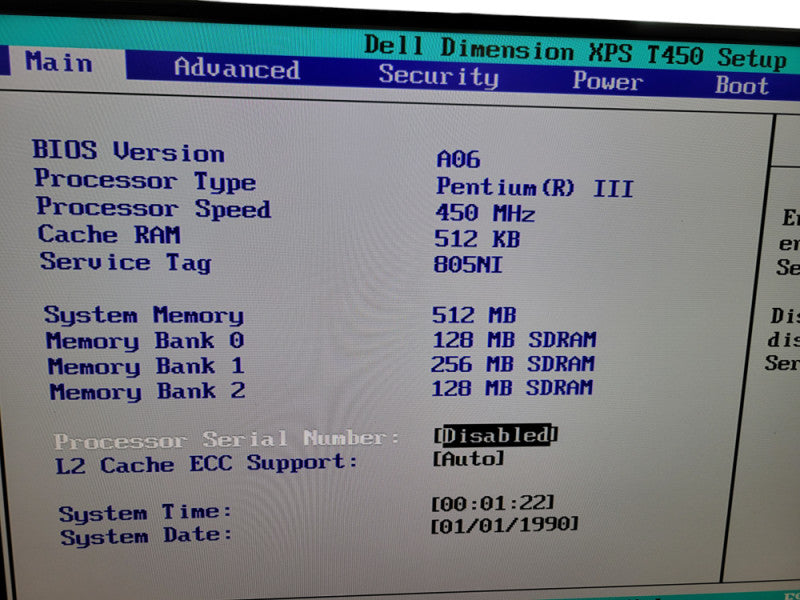This screenshot has width=800, height=600.
Task: Click the Cache RAM label
Action: point(109,235)
